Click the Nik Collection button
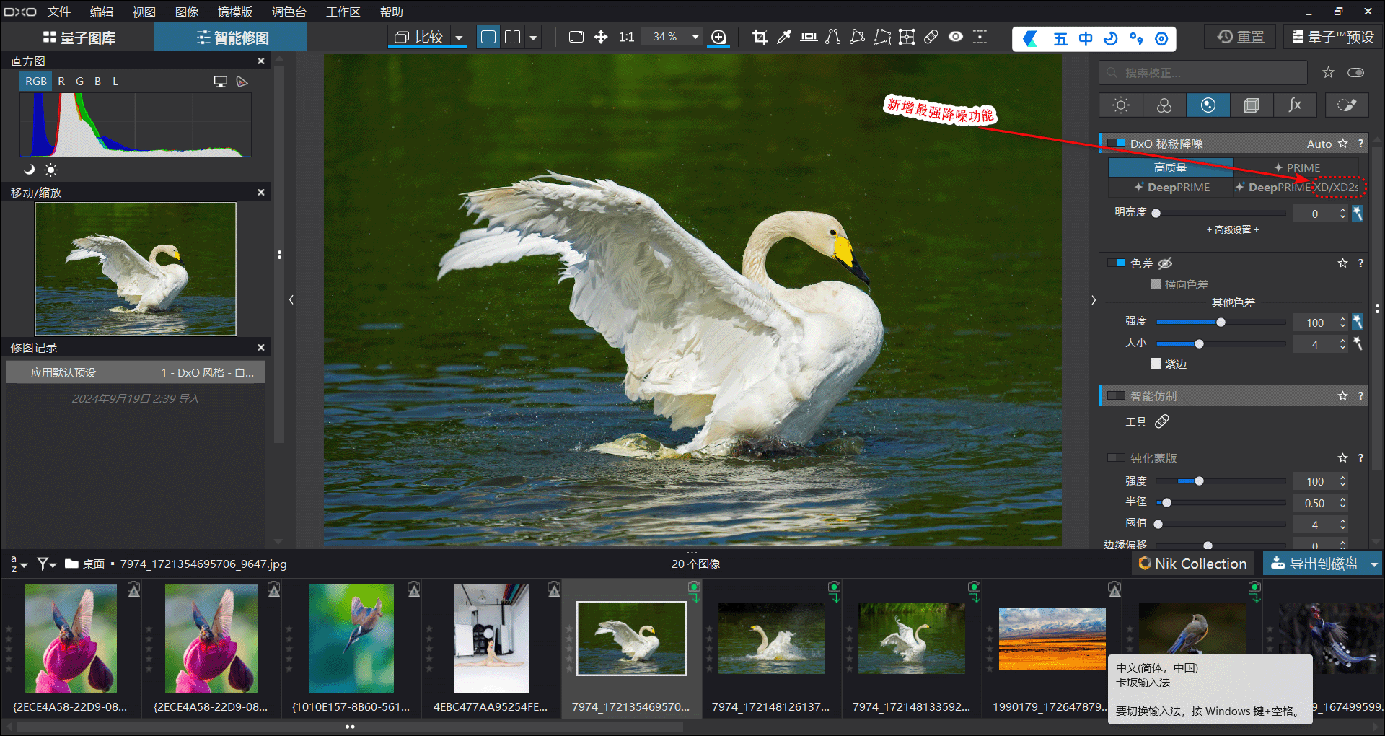1385x736 pixels. [x=1192, y=564]
